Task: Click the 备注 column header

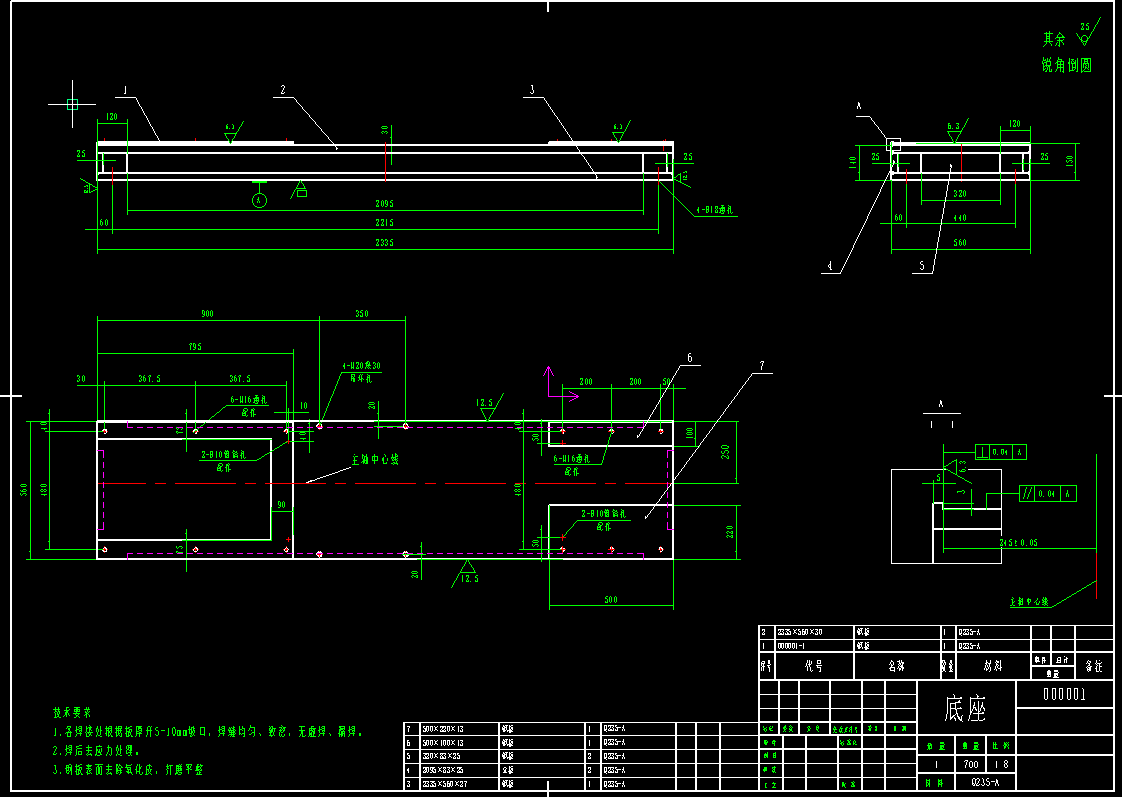Action: [1094, 666]
